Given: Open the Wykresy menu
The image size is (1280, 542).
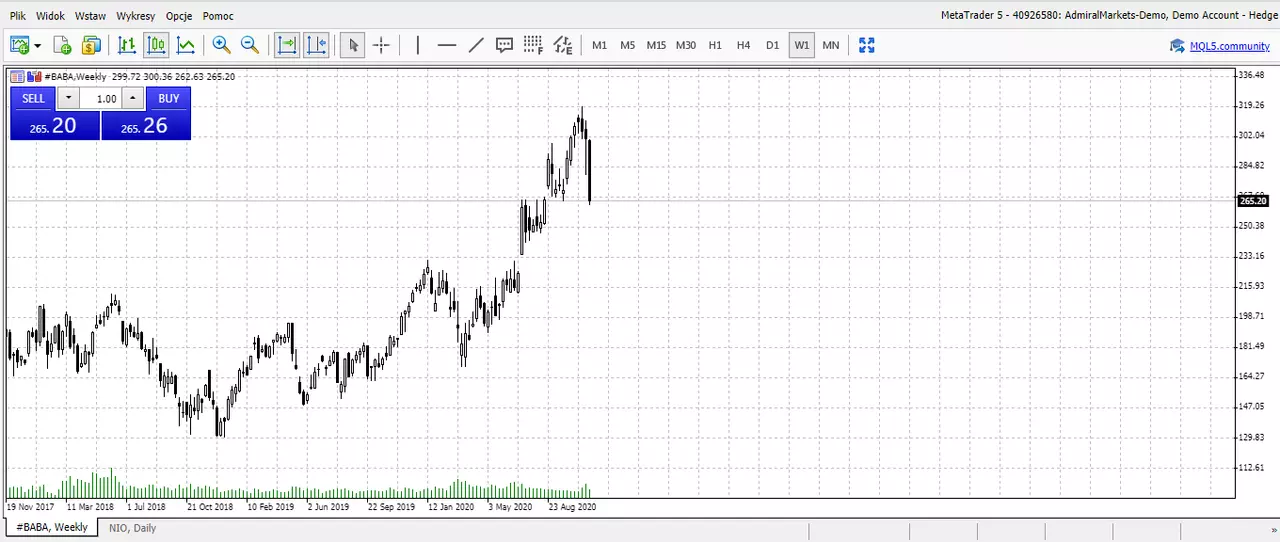Looking at the screenshot, I should [135, 16].
